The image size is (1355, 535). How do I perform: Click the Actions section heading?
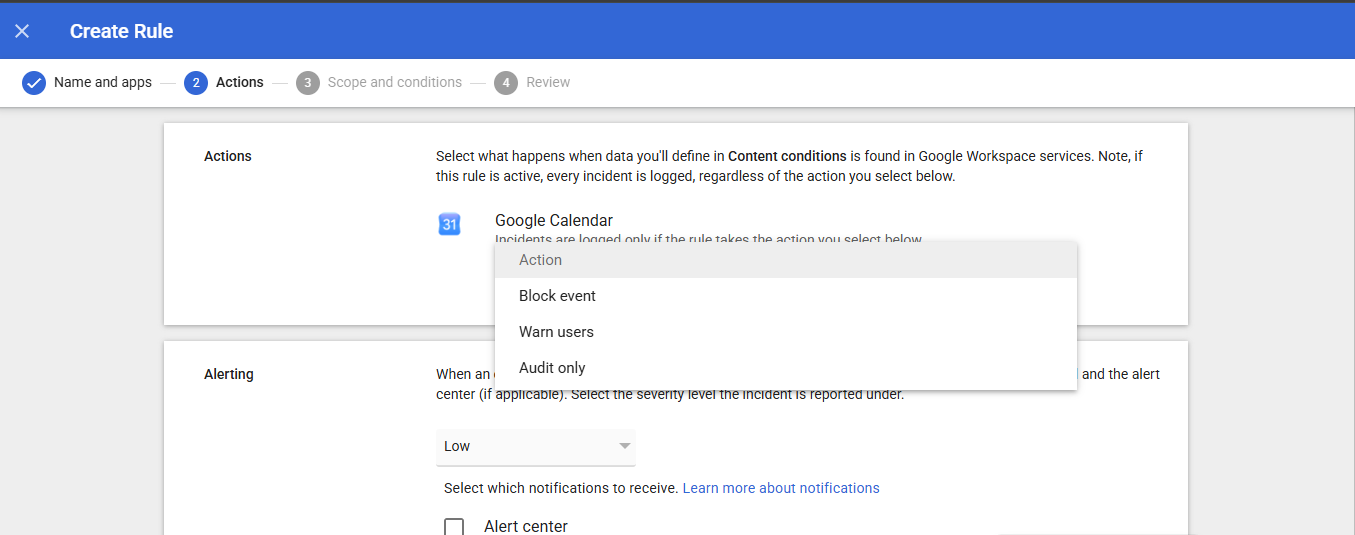[x=228, y=156]
